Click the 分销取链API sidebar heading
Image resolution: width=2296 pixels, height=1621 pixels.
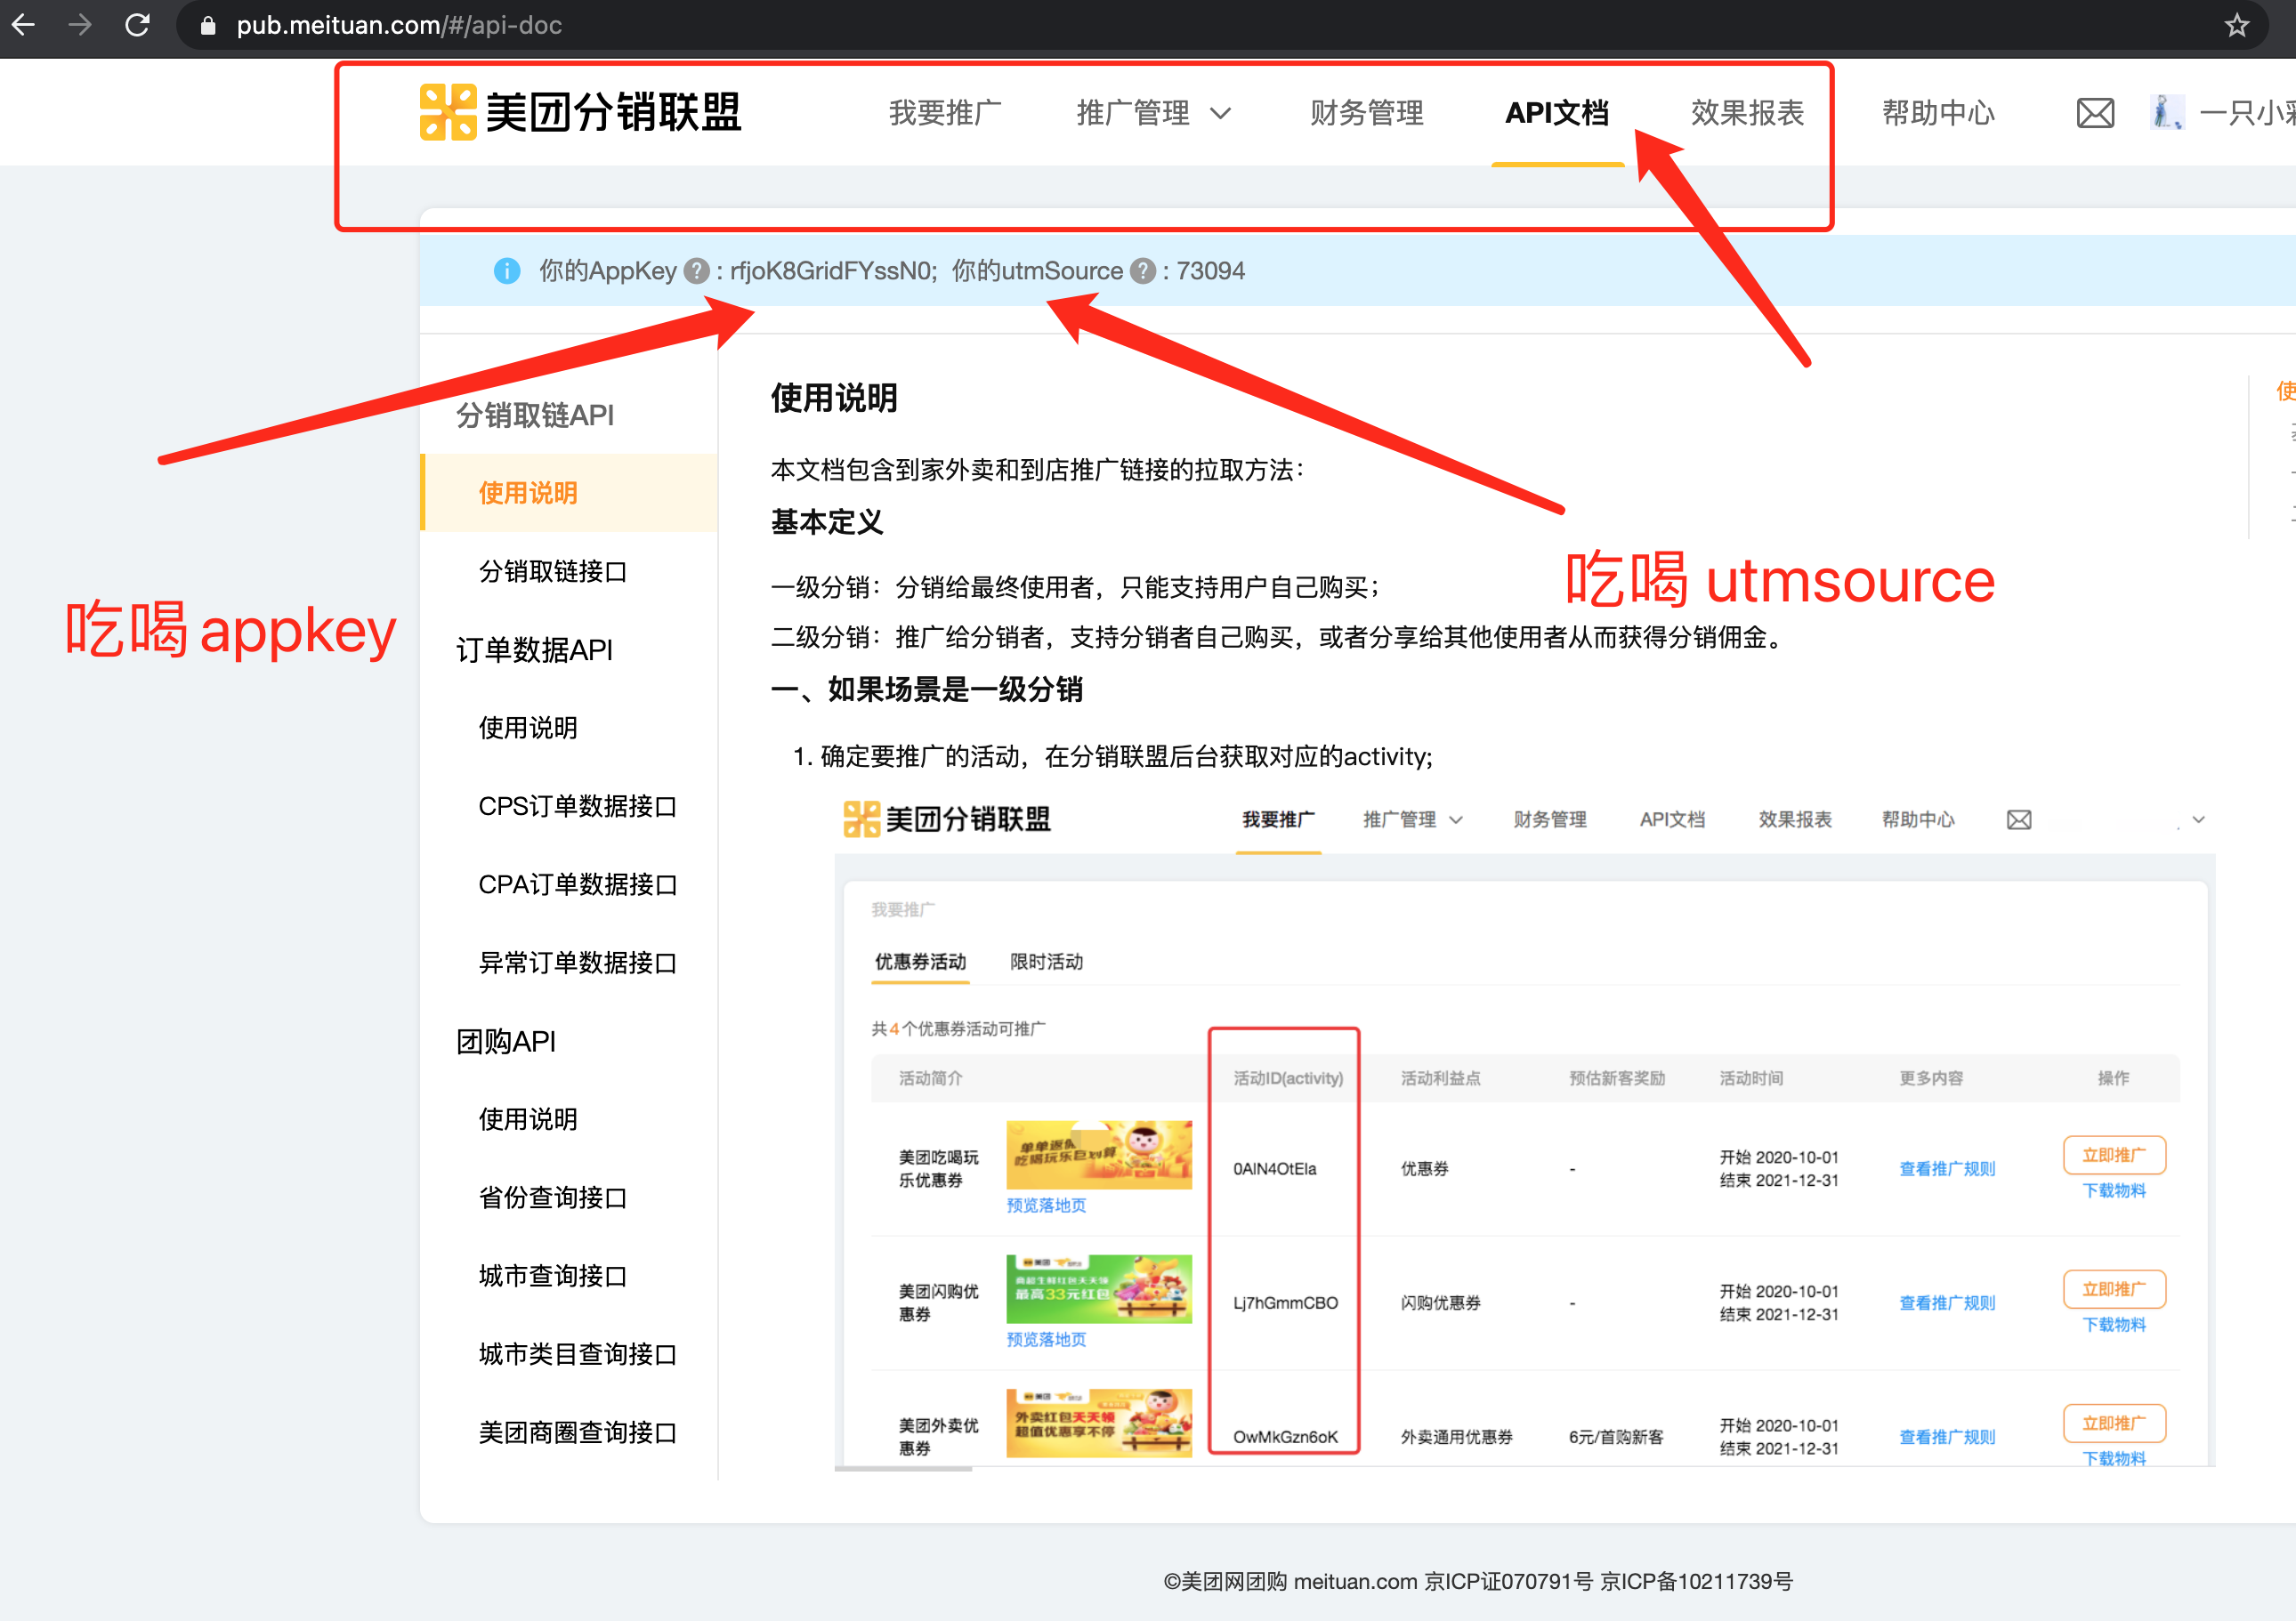(535, 414)
